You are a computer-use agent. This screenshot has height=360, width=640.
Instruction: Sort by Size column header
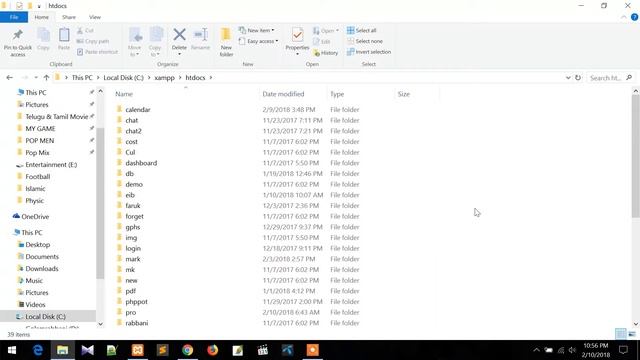(x=404, y=94)
